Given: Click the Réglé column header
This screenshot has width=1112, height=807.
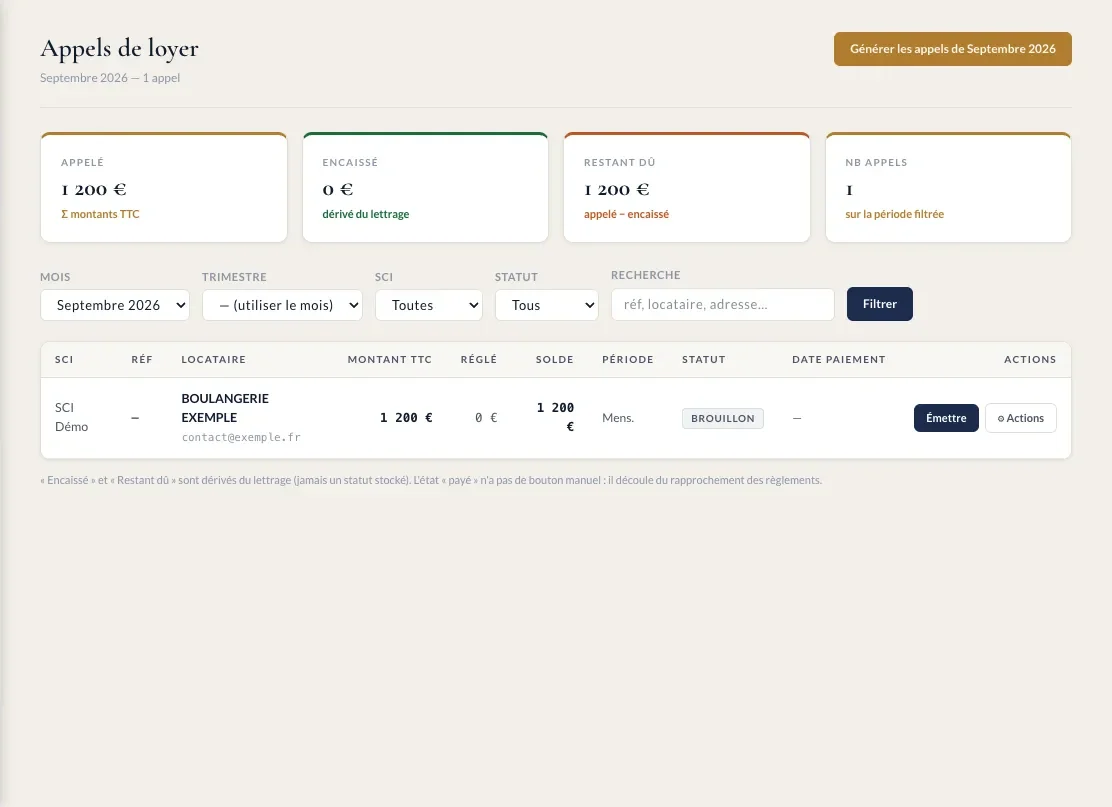Looking at the screenshot, I should pyautogui.click(x=479, y=360).
